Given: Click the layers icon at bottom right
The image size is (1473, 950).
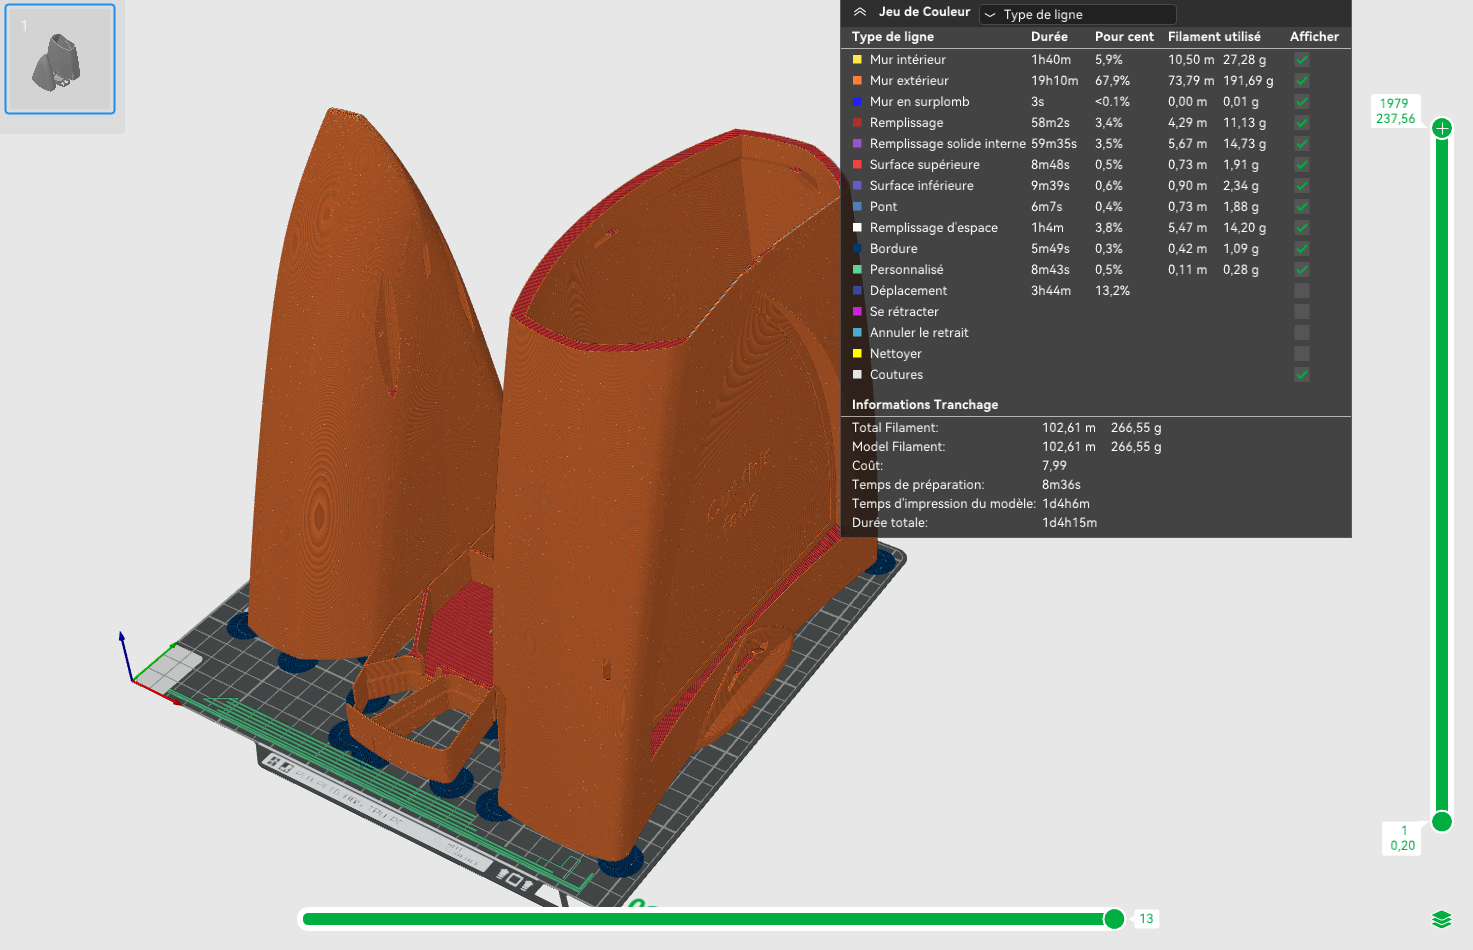Looking at the screenshot, I should point(1441,920).
